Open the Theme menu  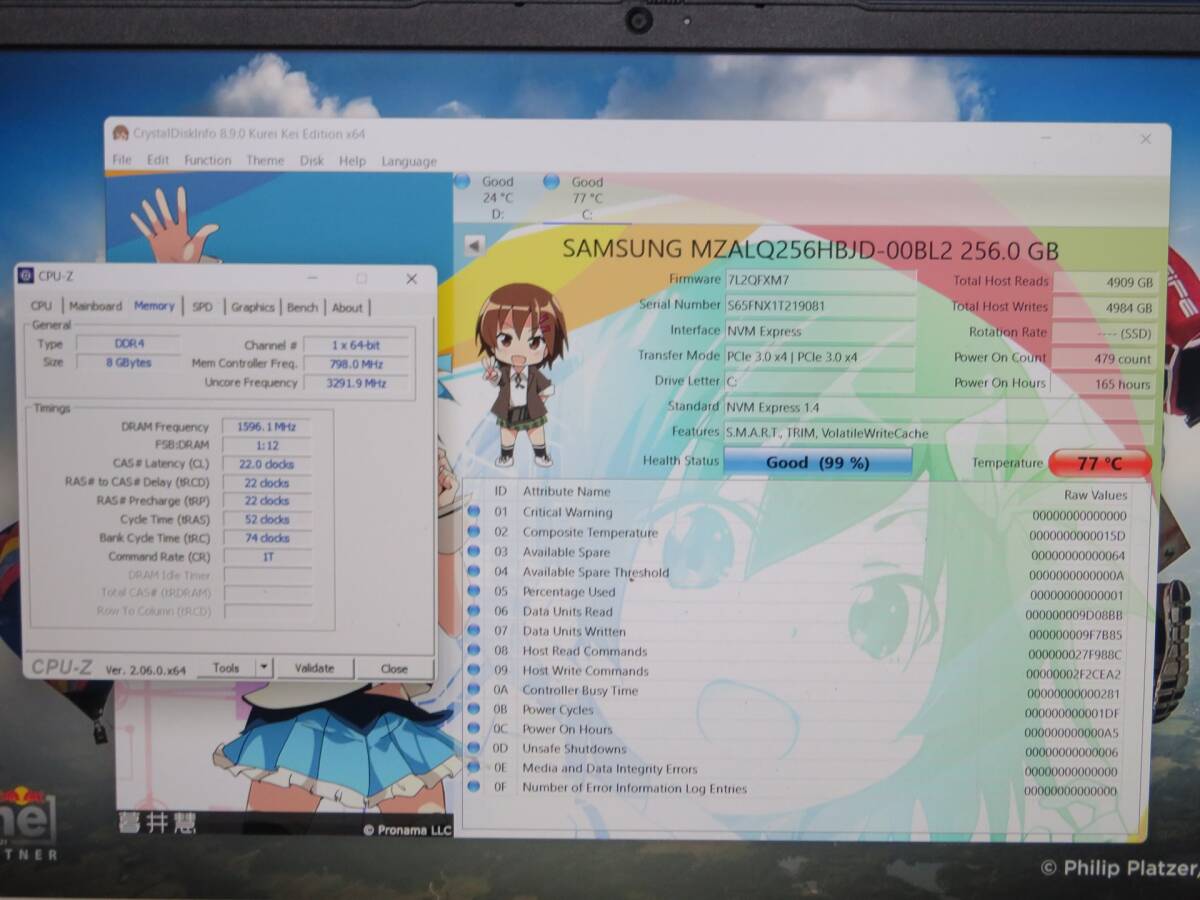pyautogui.click(x=265, y=160)
